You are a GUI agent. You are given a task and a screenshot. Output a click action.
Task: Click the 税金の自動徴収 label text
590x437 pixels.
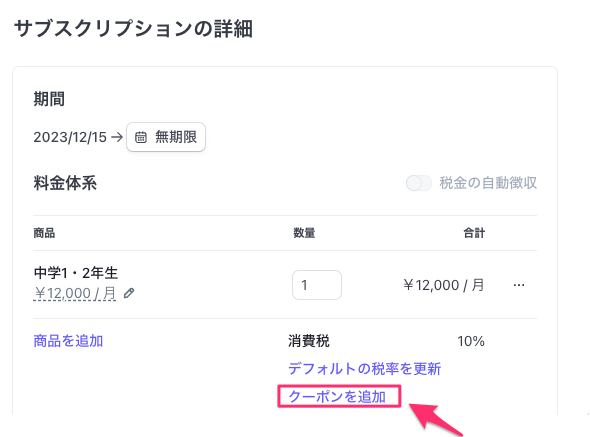[488, 183]
